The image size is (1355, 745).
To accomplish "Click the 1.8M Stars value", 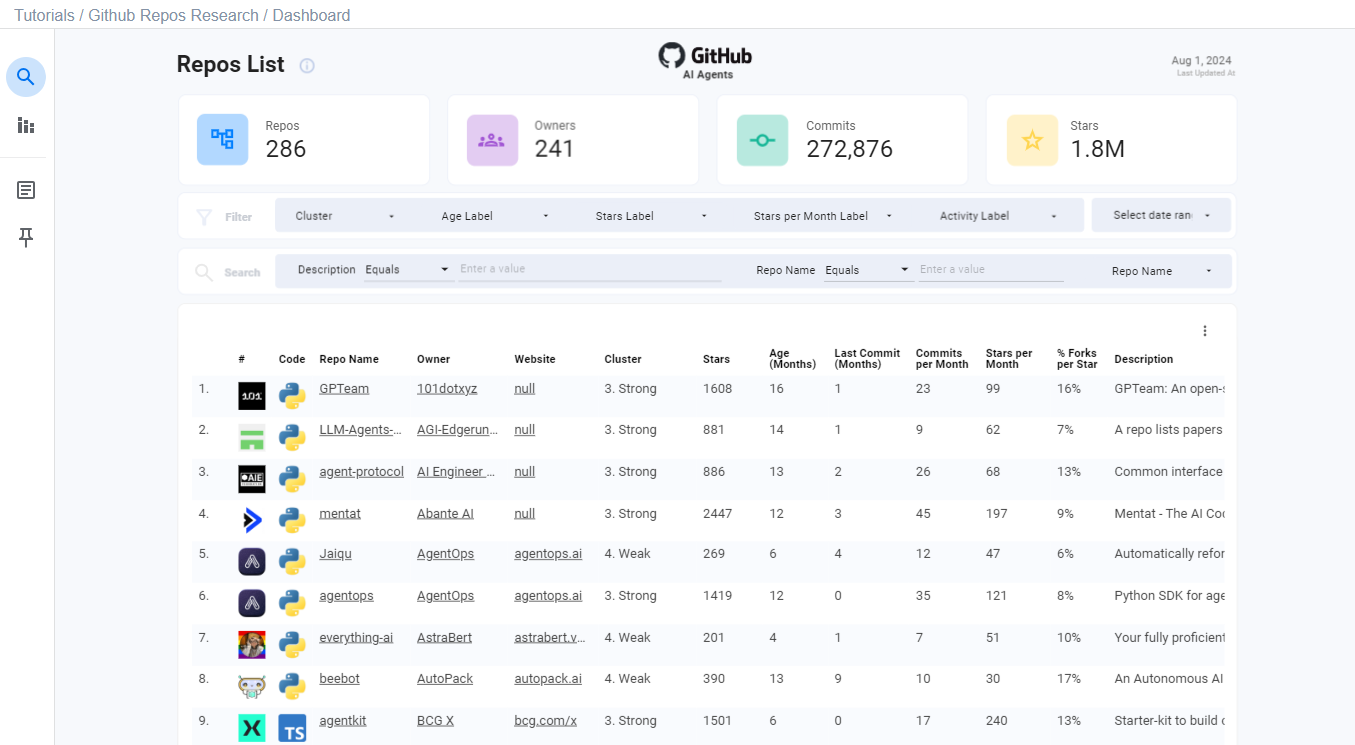I will point(1097,149).
